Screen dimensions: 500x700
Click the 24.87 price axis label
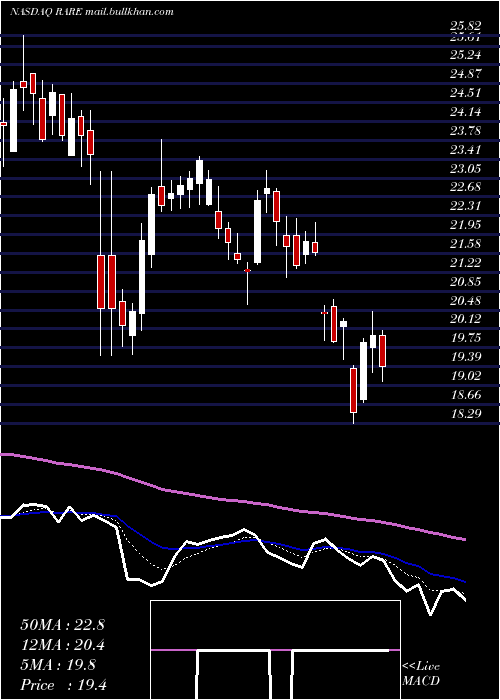click(x=466, y=74)
